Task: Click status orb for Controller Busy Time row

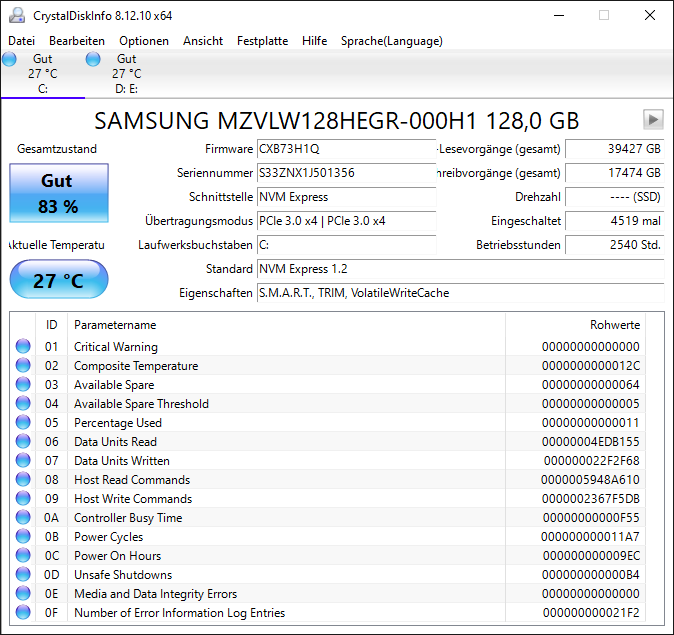Action: click(23, 517)
